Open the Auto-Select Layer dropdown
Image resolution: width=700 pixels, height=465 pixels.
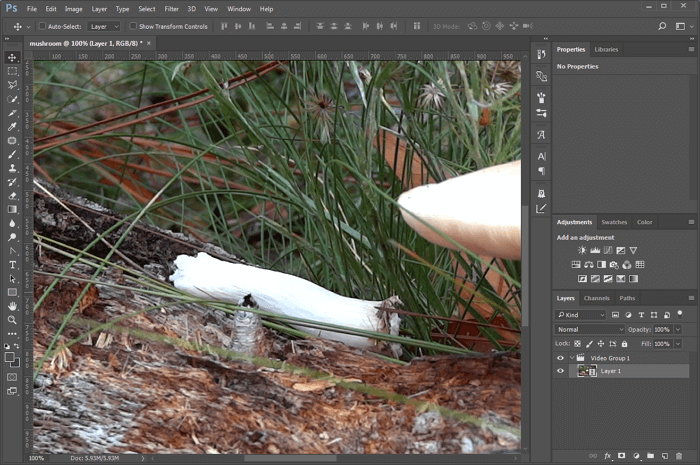point(103,26)
